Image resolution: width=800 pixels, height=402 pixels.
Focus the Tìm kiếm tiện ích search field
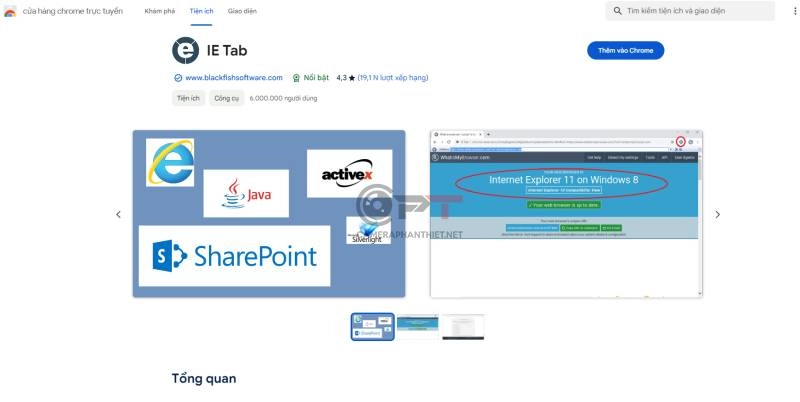pyautogui.click(x=695, y=11)
